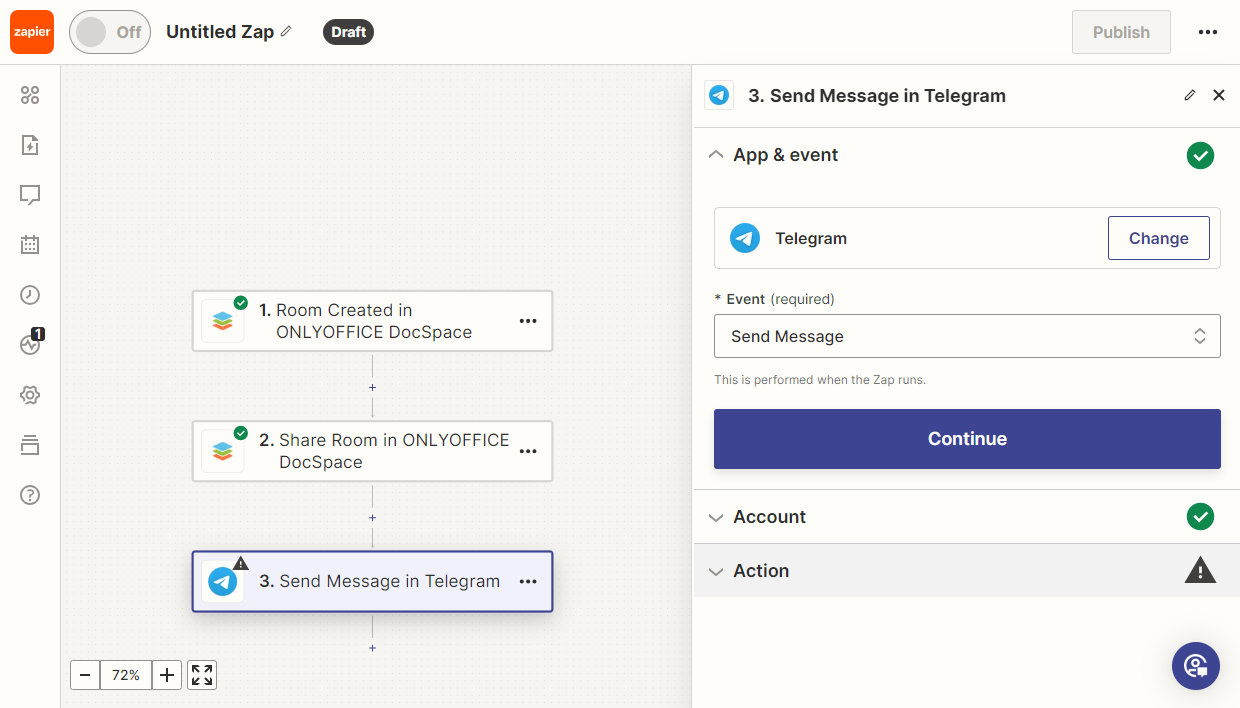Image resolution: width=1240 pixels, height=708 pixels.
Task: Open the settings gear in left sidebar
Action: point(30,395)
